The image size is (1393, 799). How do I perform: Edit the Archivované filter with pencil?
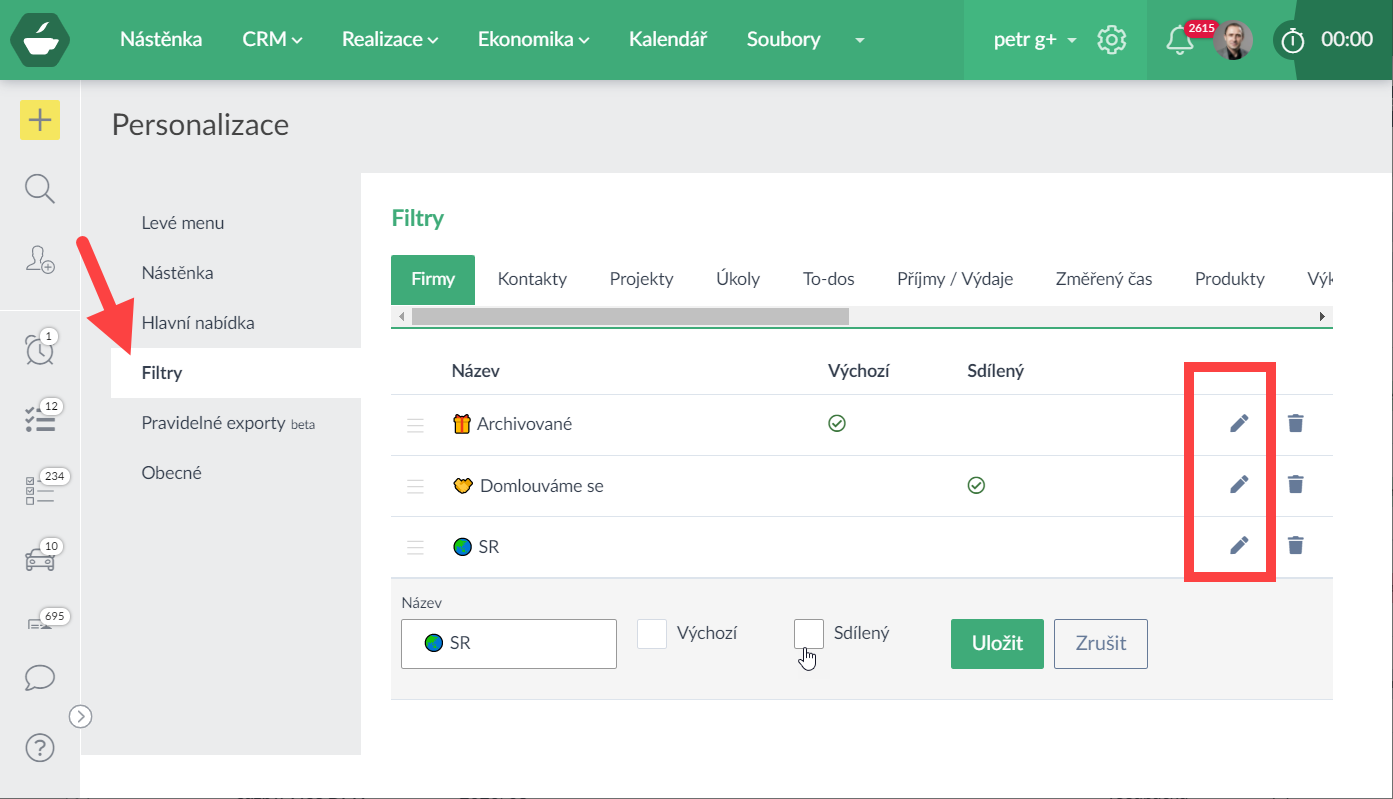coord(1239,423)
